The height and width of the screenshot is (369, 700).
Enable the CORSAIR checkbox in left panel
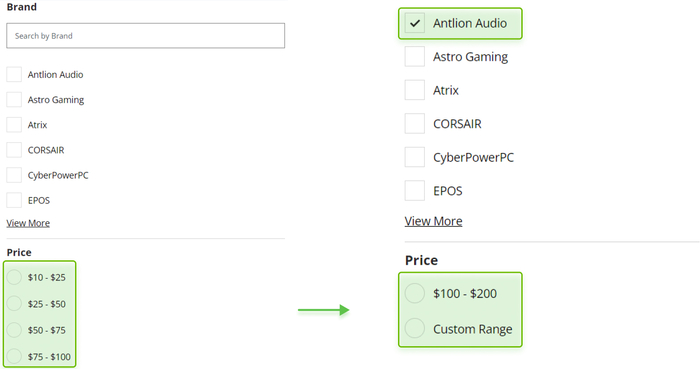click(14, 150)
